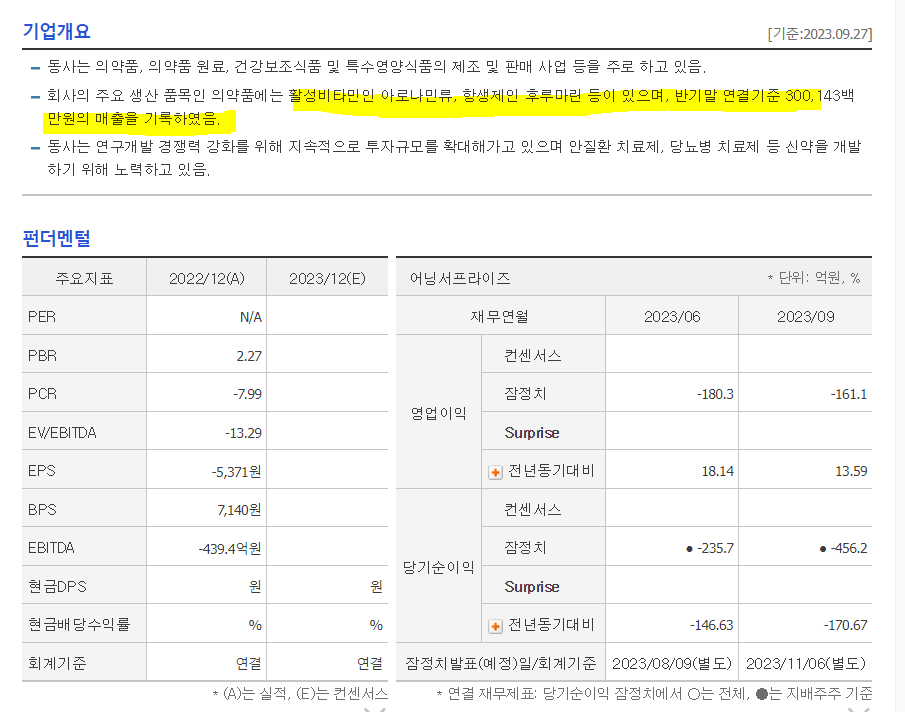This screenshot has height=712, width=905.
Task: Click the 잠정치발표(예정)일/회계기준 label
Action: [500, 664]
